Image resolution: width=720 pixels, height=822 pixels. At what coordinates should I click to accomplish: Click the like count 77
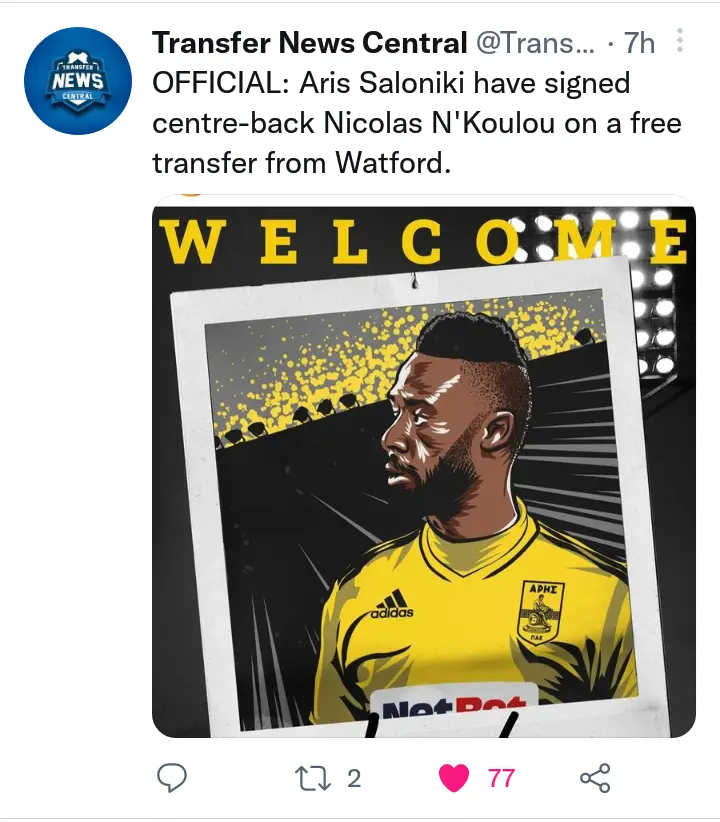click(x=501, y=778)
